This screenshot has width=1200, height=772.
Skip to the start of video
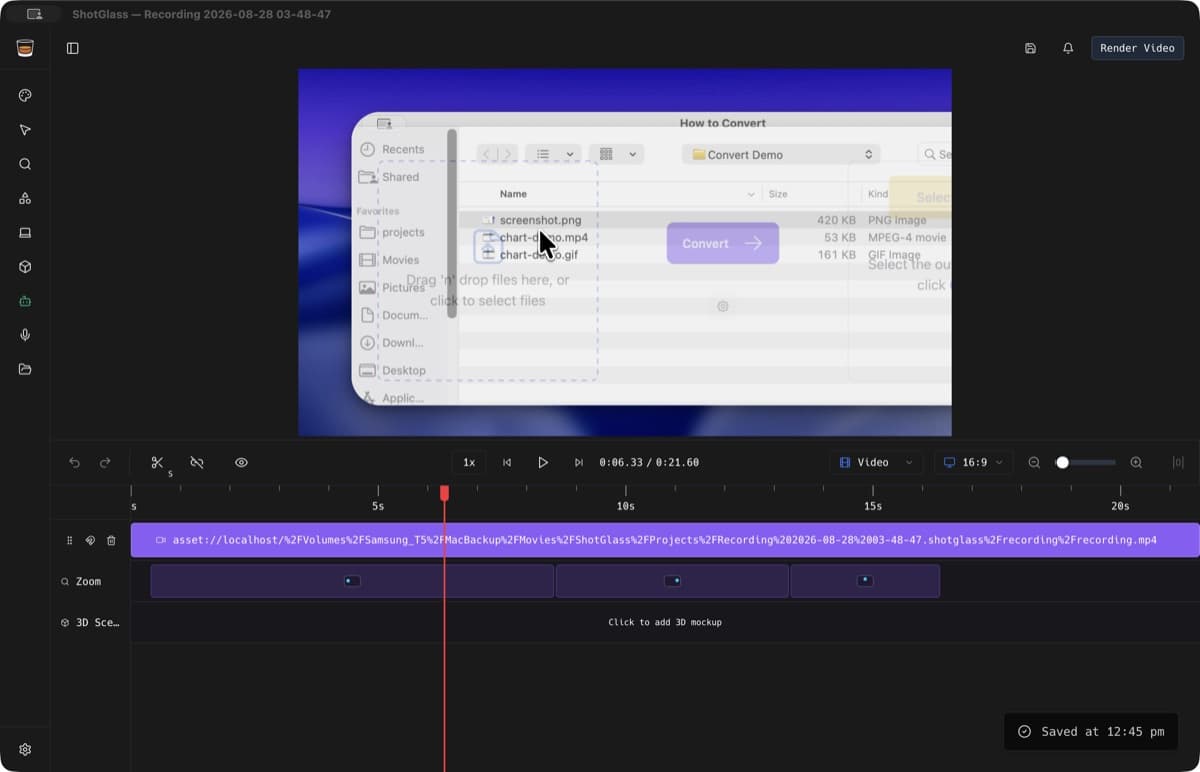(507, 463)
